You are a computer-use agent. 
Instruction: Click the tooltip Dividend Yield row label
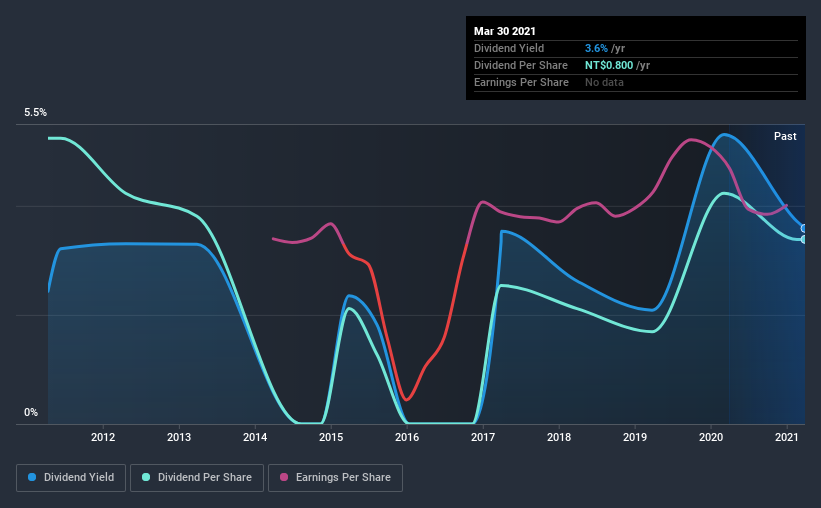[509, 48]
